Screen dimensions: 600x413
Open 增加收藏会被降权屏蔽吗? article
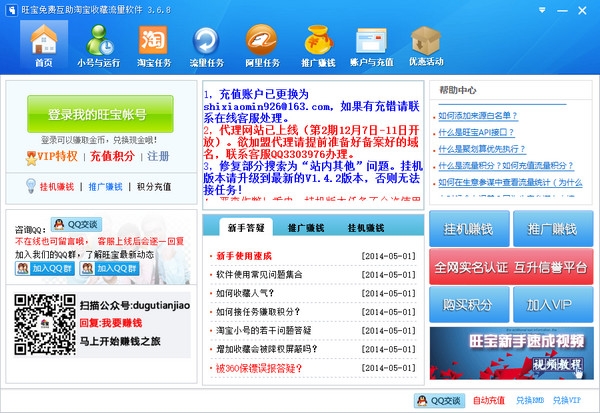(267, 349)
